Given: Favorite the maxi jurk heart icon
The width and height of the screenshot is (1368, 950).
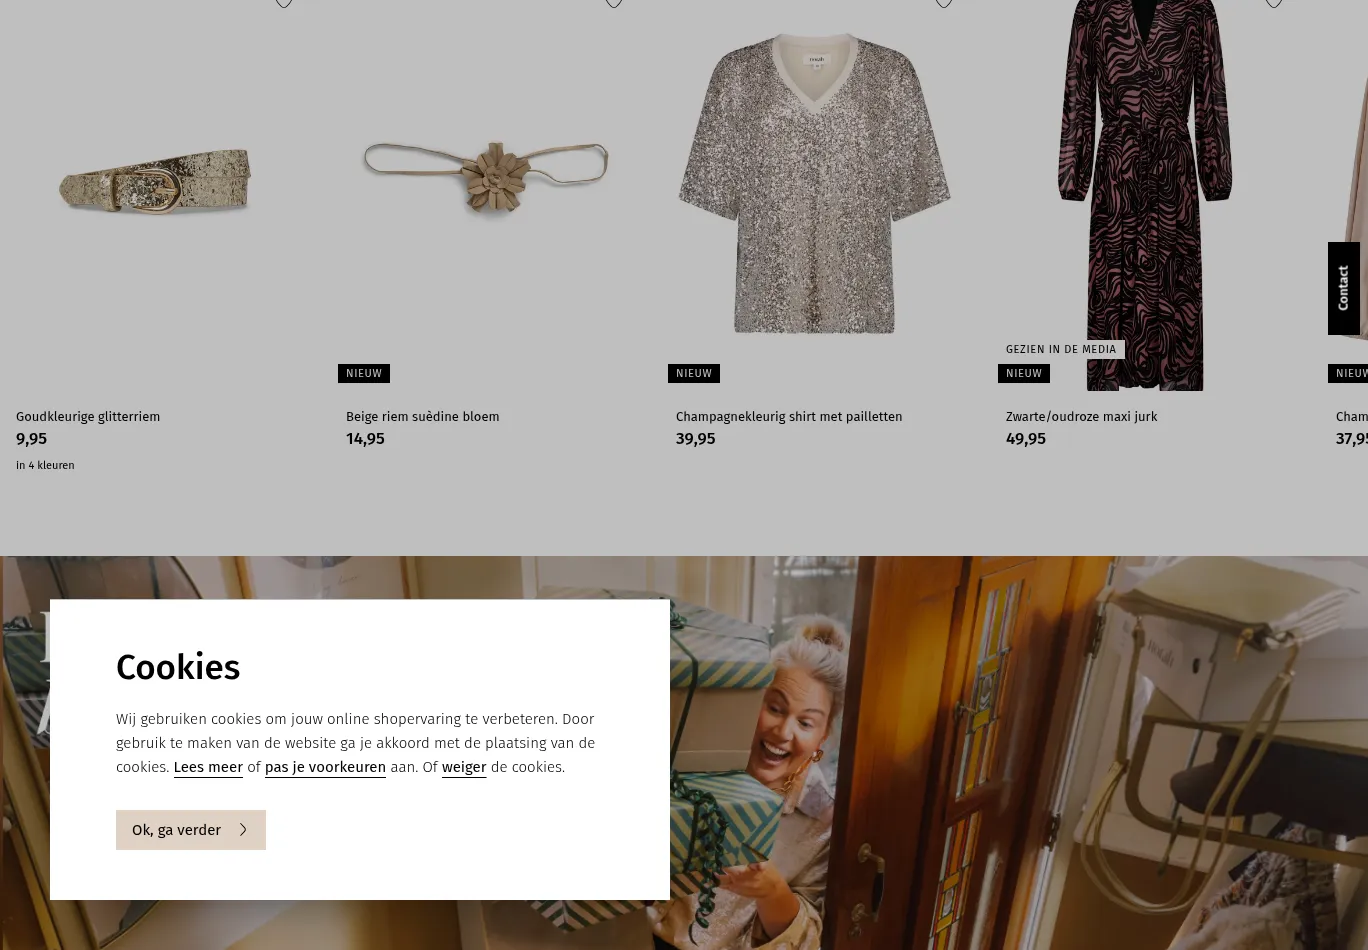Looking at the screenshot, I should click(x=1274, y=3).
